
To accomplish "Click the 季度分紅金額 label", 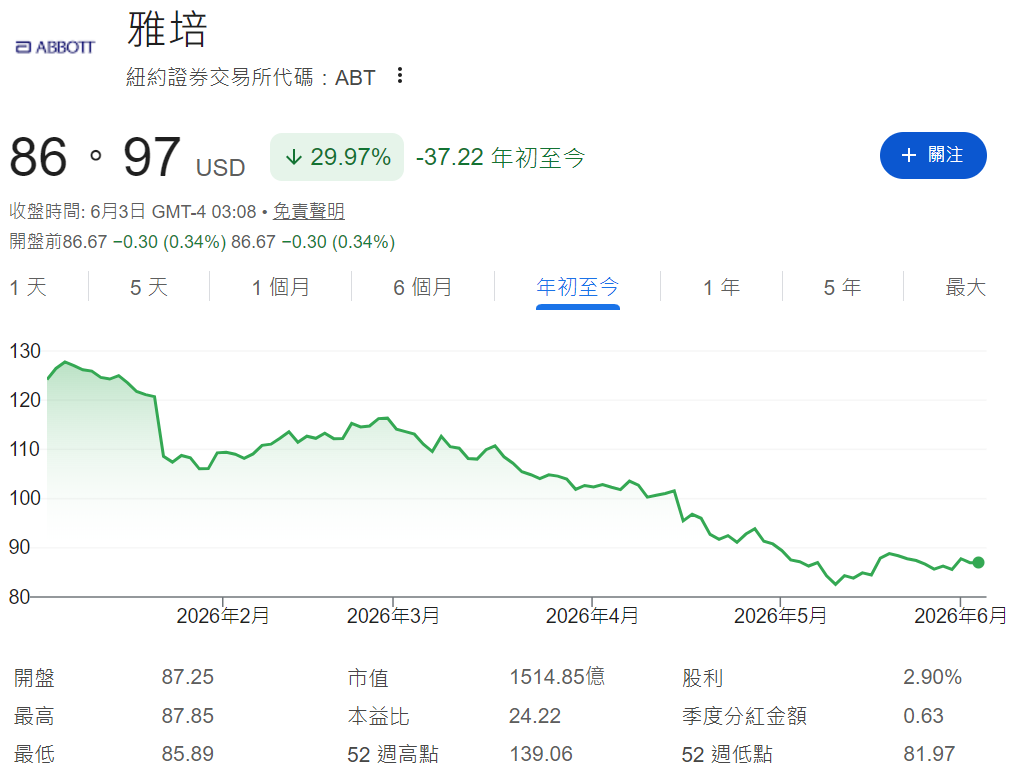I will (744, 716).
